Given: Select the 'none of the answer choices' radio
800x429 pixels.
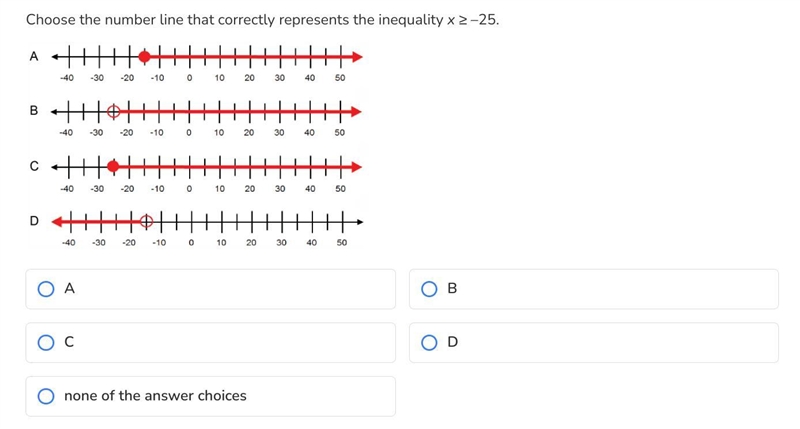Looking at the screenshot, I should [46, 396].
